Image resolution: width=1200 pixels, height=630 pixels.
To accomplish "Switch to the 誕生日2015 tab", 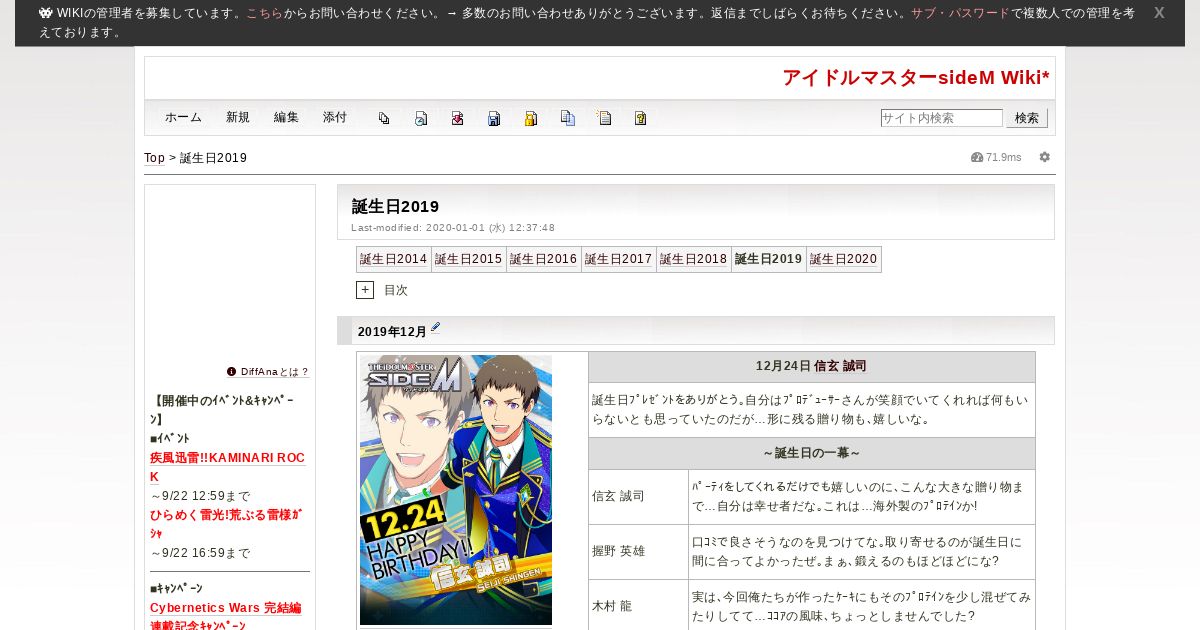I will (x=469, y=259).
